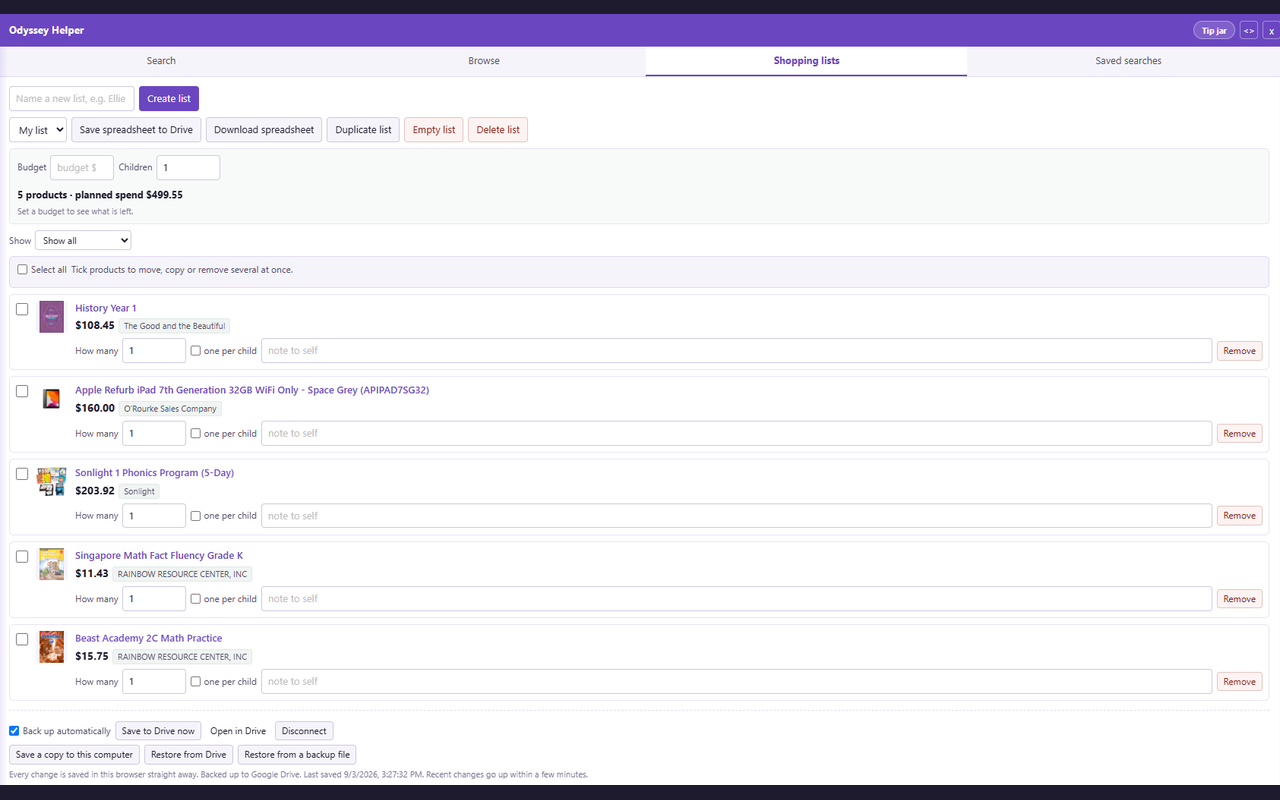Screen dimensions: 1280x800
Task: Tick the Sonlight 1 Phonics selection checkbox
Action: point(22,474)
